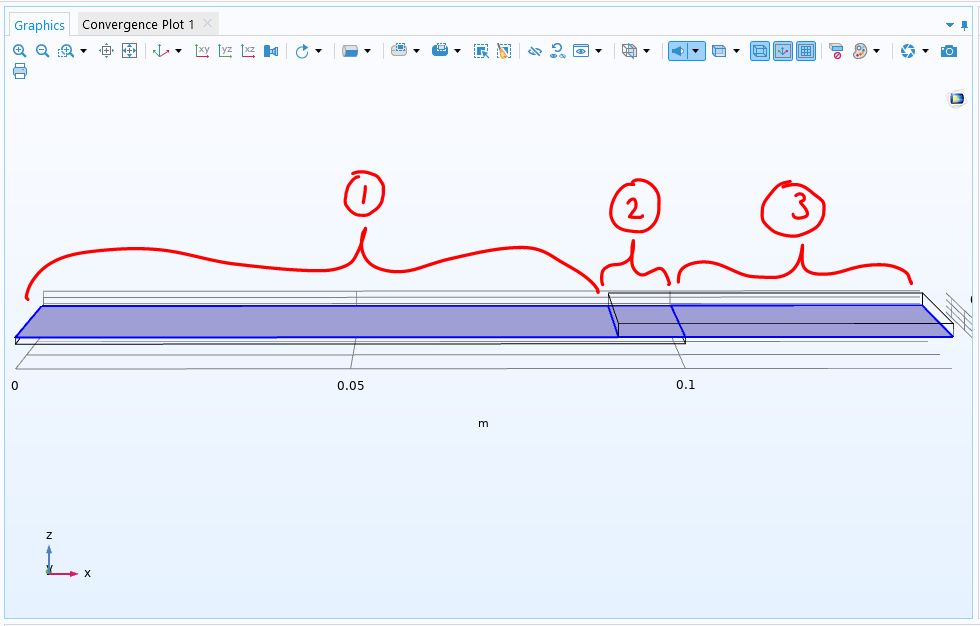Screen dimensions: 980x626
Task: Switch to the XZ plane view
Action: point(248,51)
